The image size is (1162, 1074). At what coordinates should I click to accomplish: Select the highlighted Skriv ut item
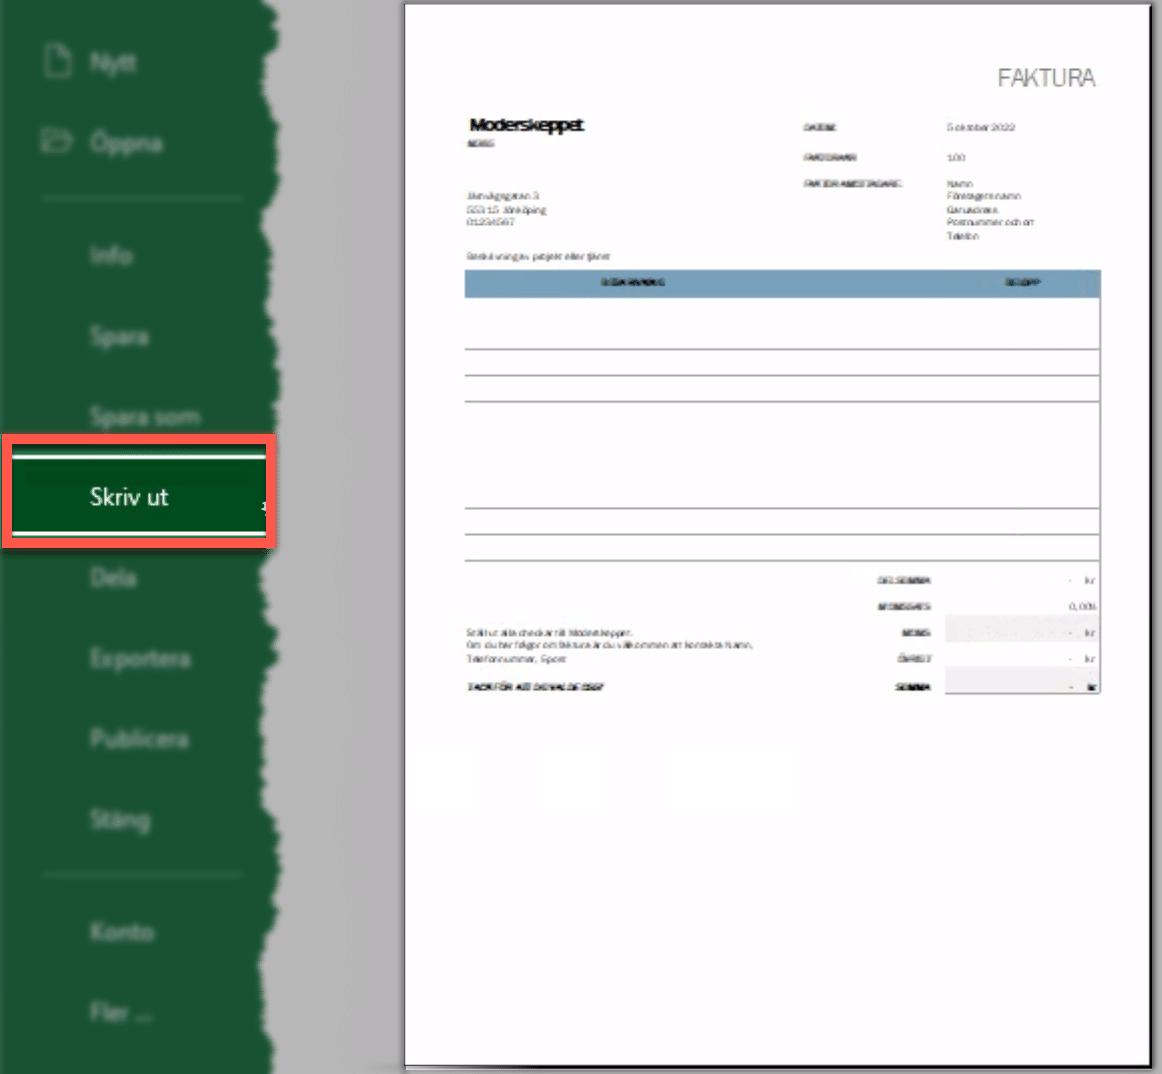point(130,496)
